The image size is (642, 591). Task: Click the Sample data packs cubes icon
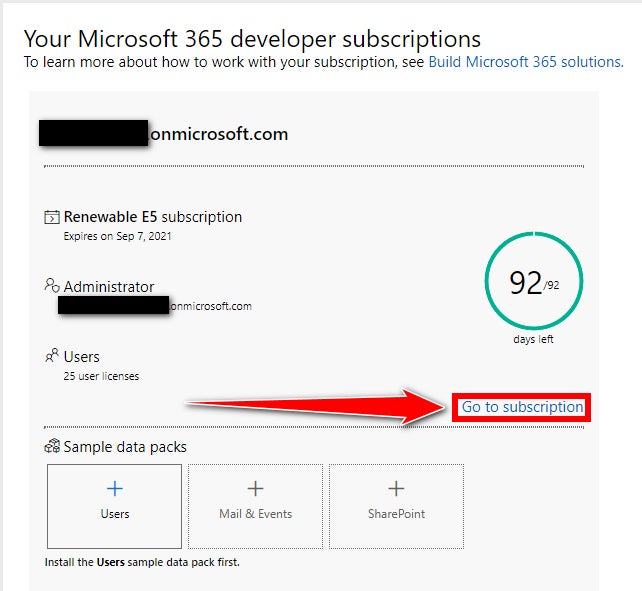click(x=52, y=446)
